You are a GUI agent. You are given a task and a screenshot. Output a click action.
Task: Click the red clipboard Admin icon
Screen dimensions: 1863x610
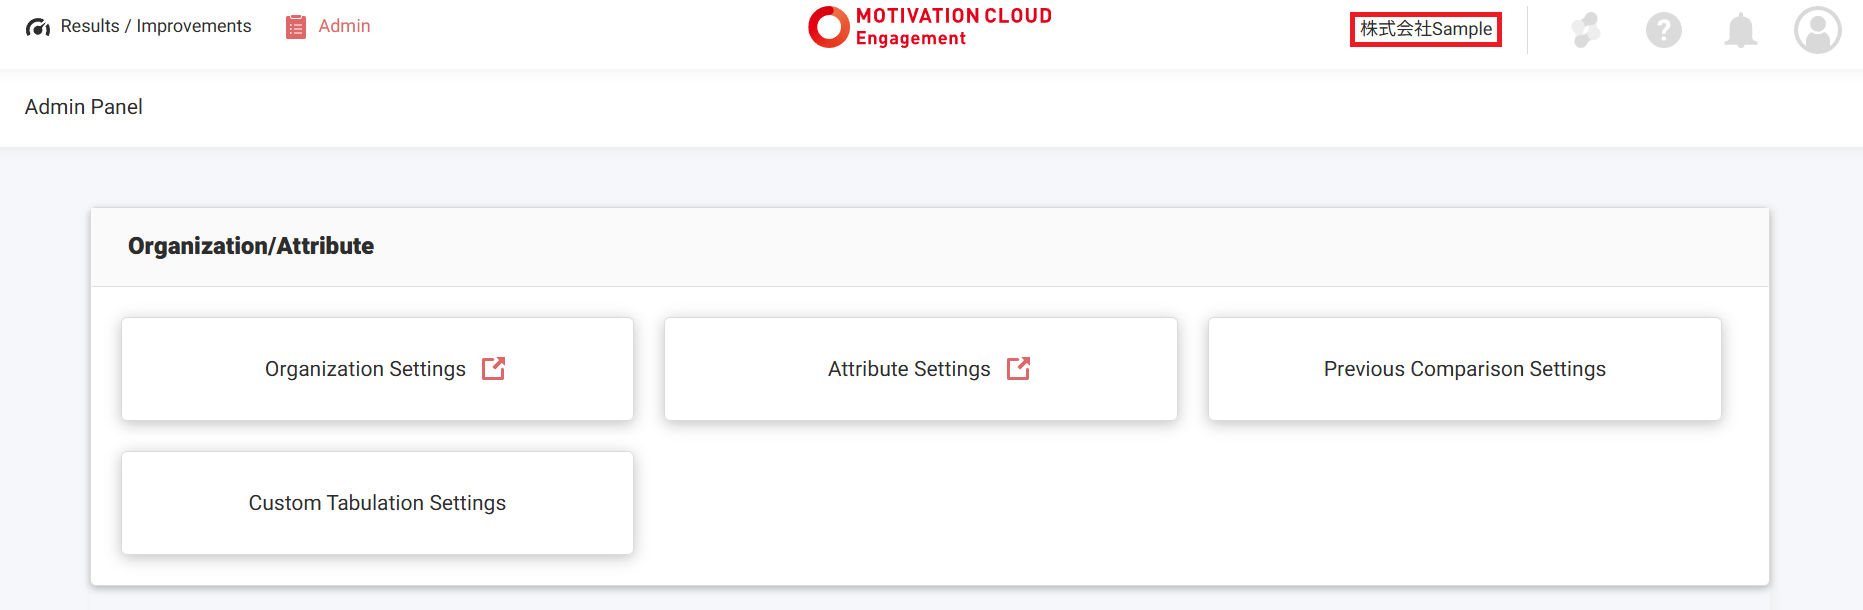[296, 27]
